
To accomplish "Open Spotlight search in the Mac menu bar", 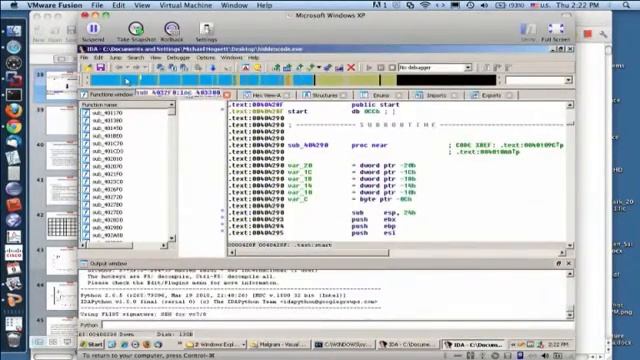I will pos(626,5).
